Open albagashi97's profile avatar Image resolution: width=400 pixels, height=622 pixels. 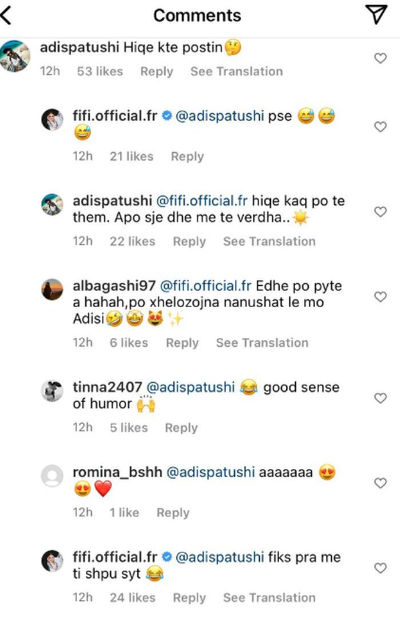(52, 289)
